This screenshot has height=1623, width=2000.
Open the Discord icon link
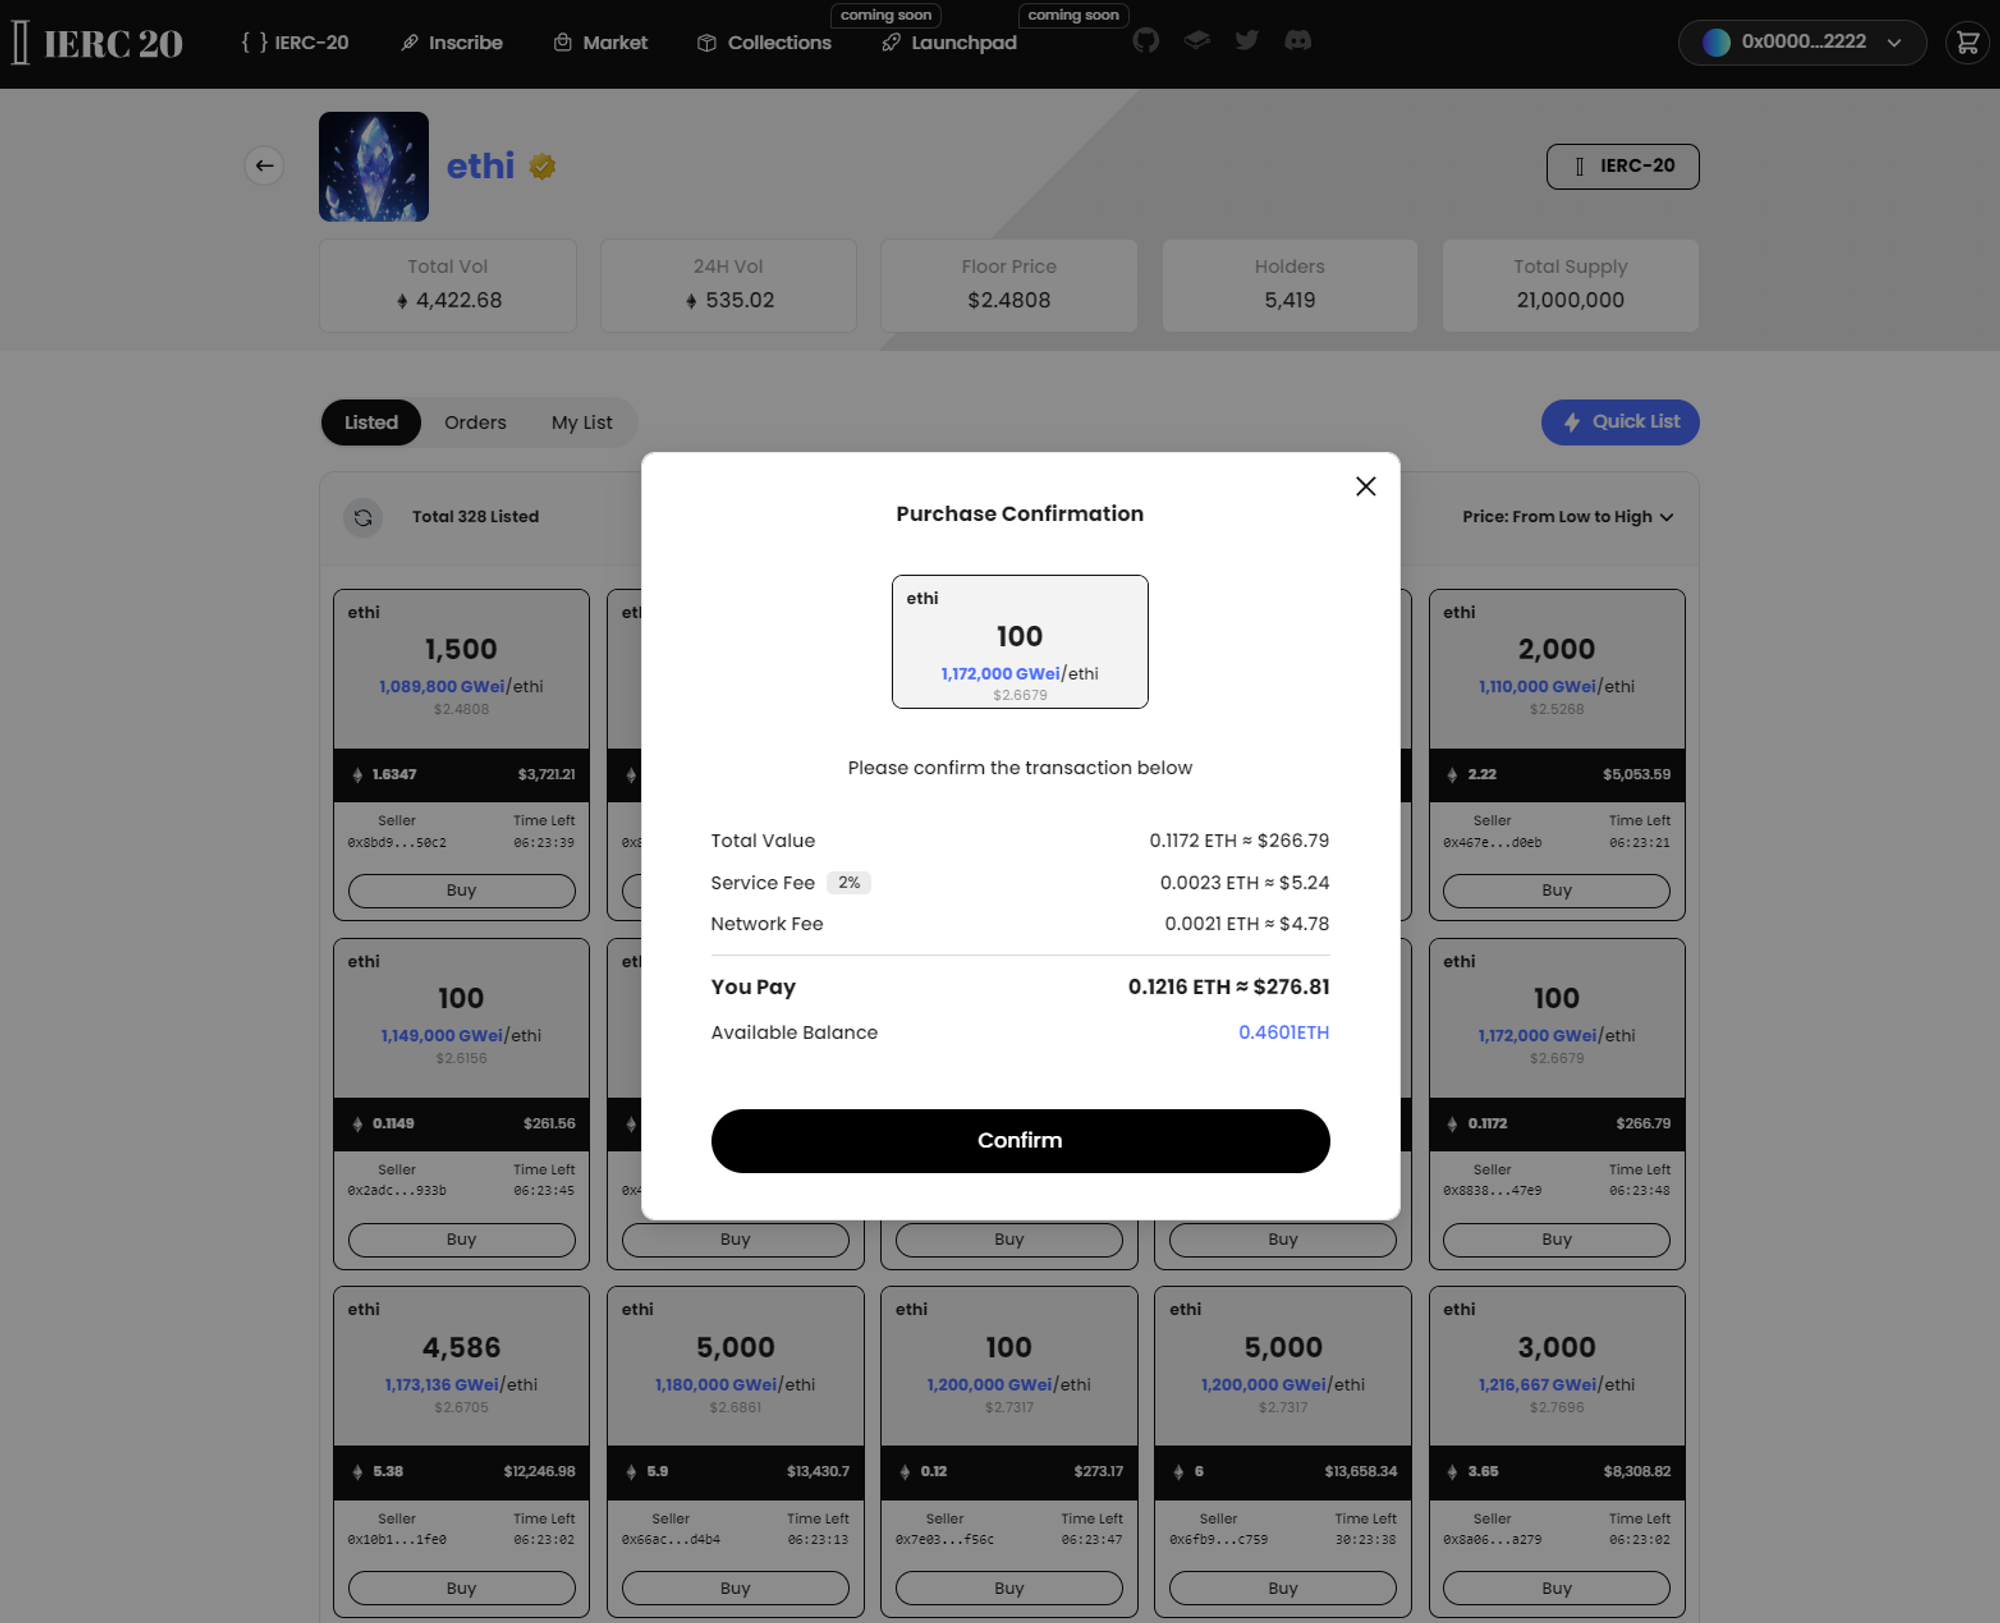click(x=1297, y=41)
